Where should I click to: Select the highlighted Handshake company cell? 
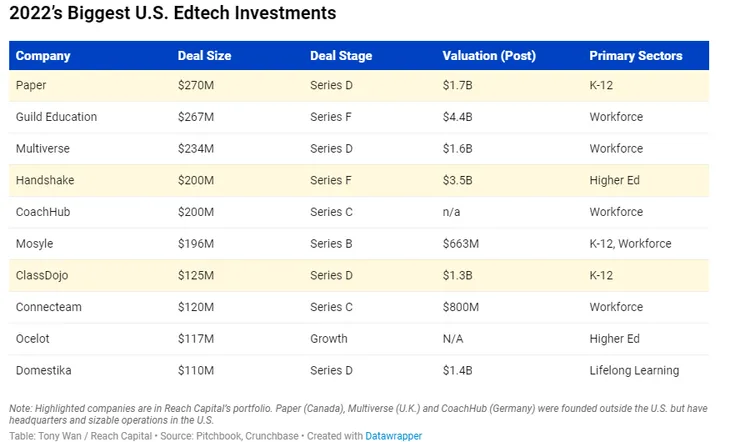[x=45, y=180]
